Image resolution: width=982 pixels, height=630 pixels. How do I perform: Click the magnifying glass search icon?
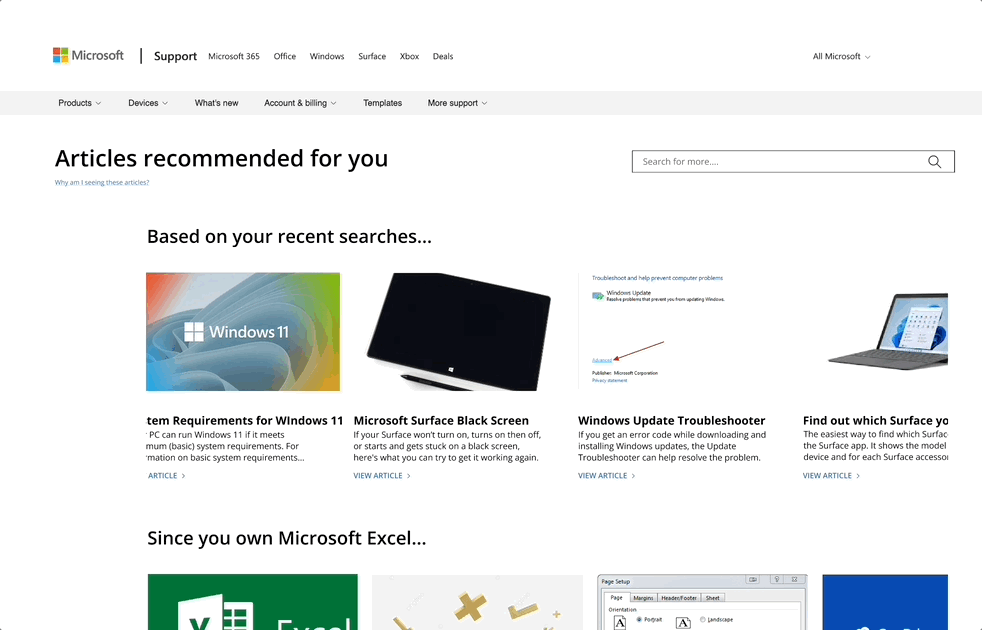click(x=934, y=161)
